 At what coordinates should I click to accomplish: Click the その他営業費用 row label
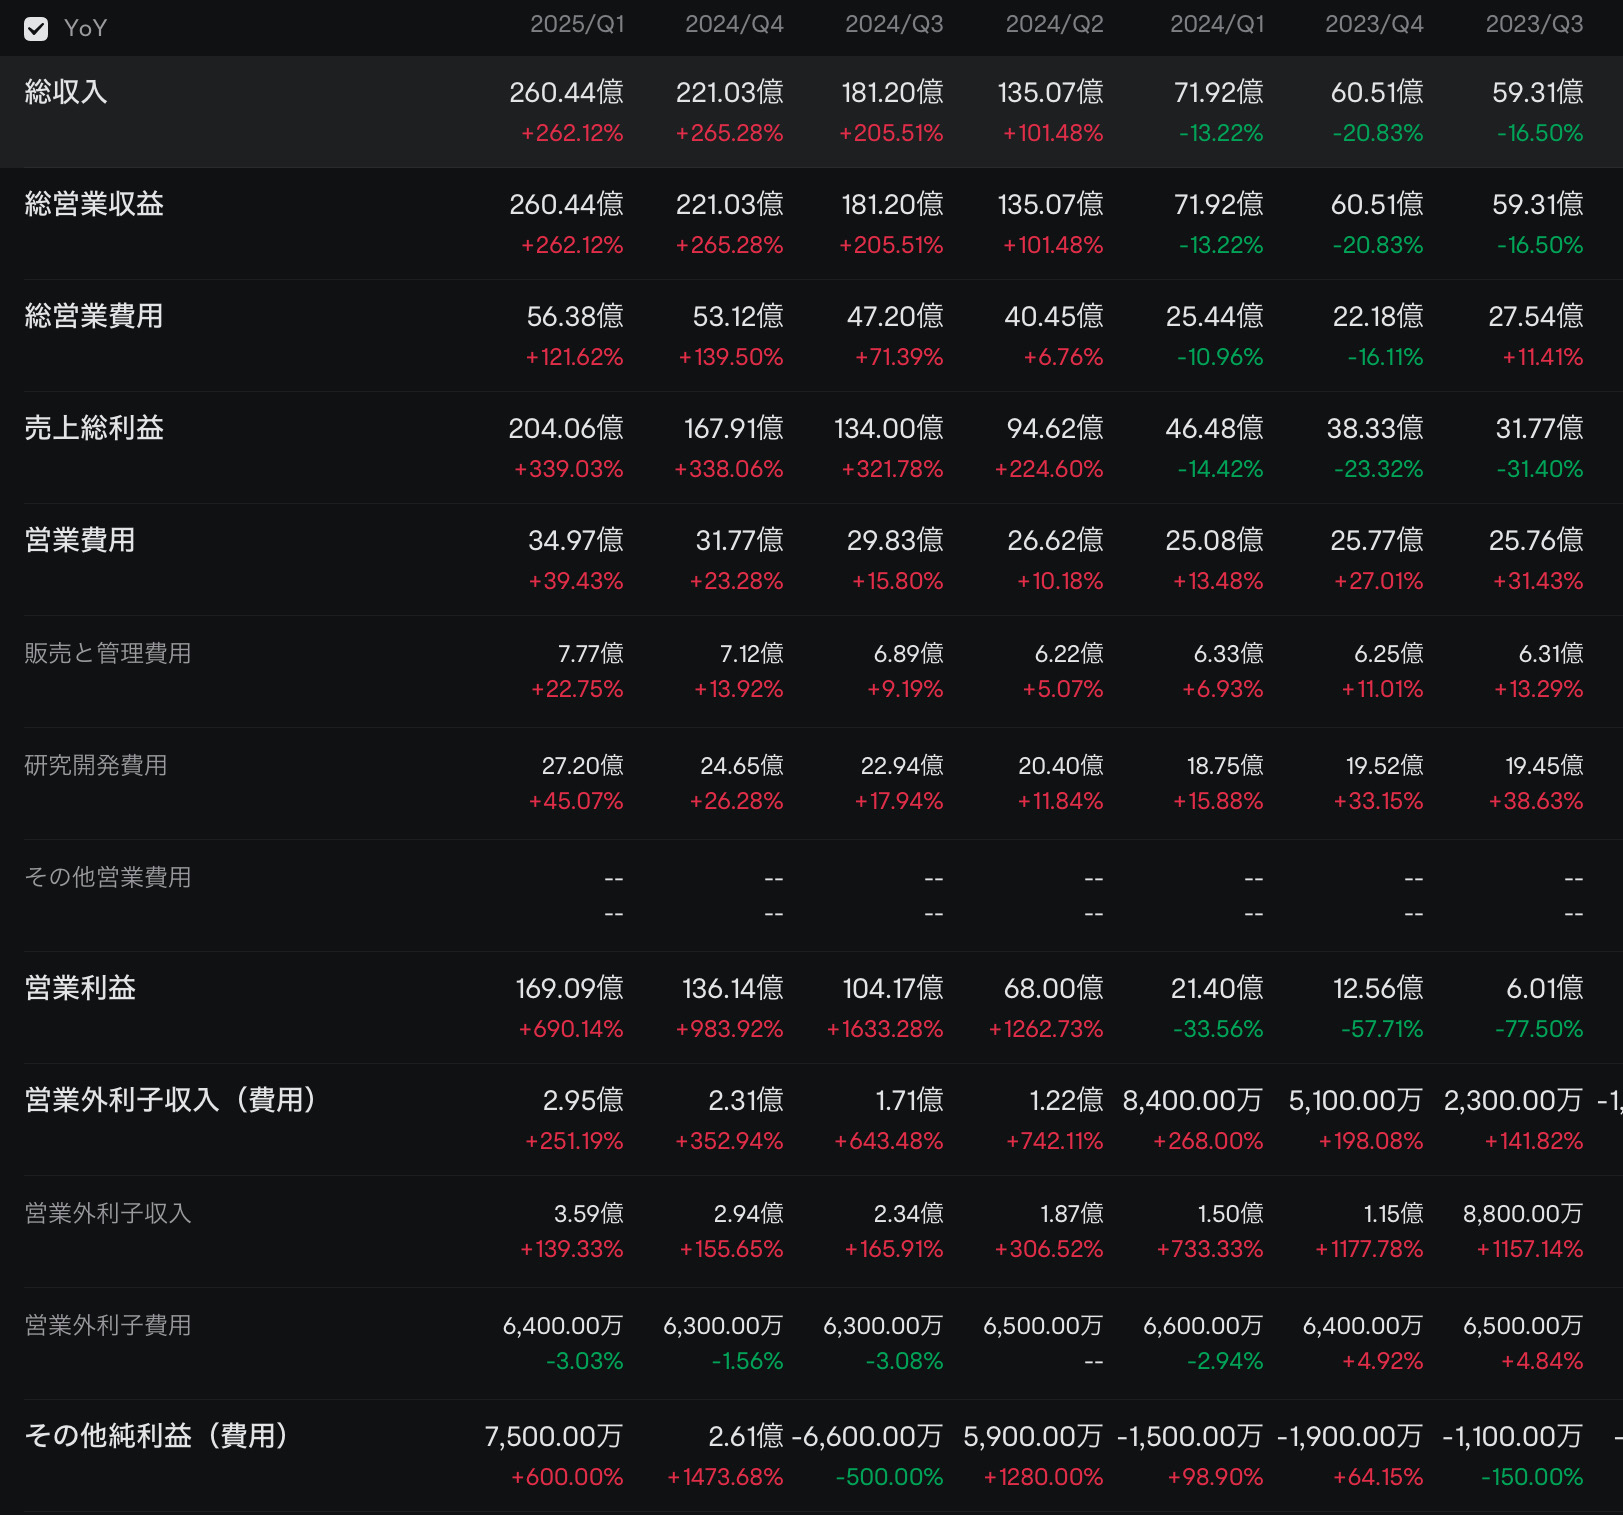pos(108,877)
